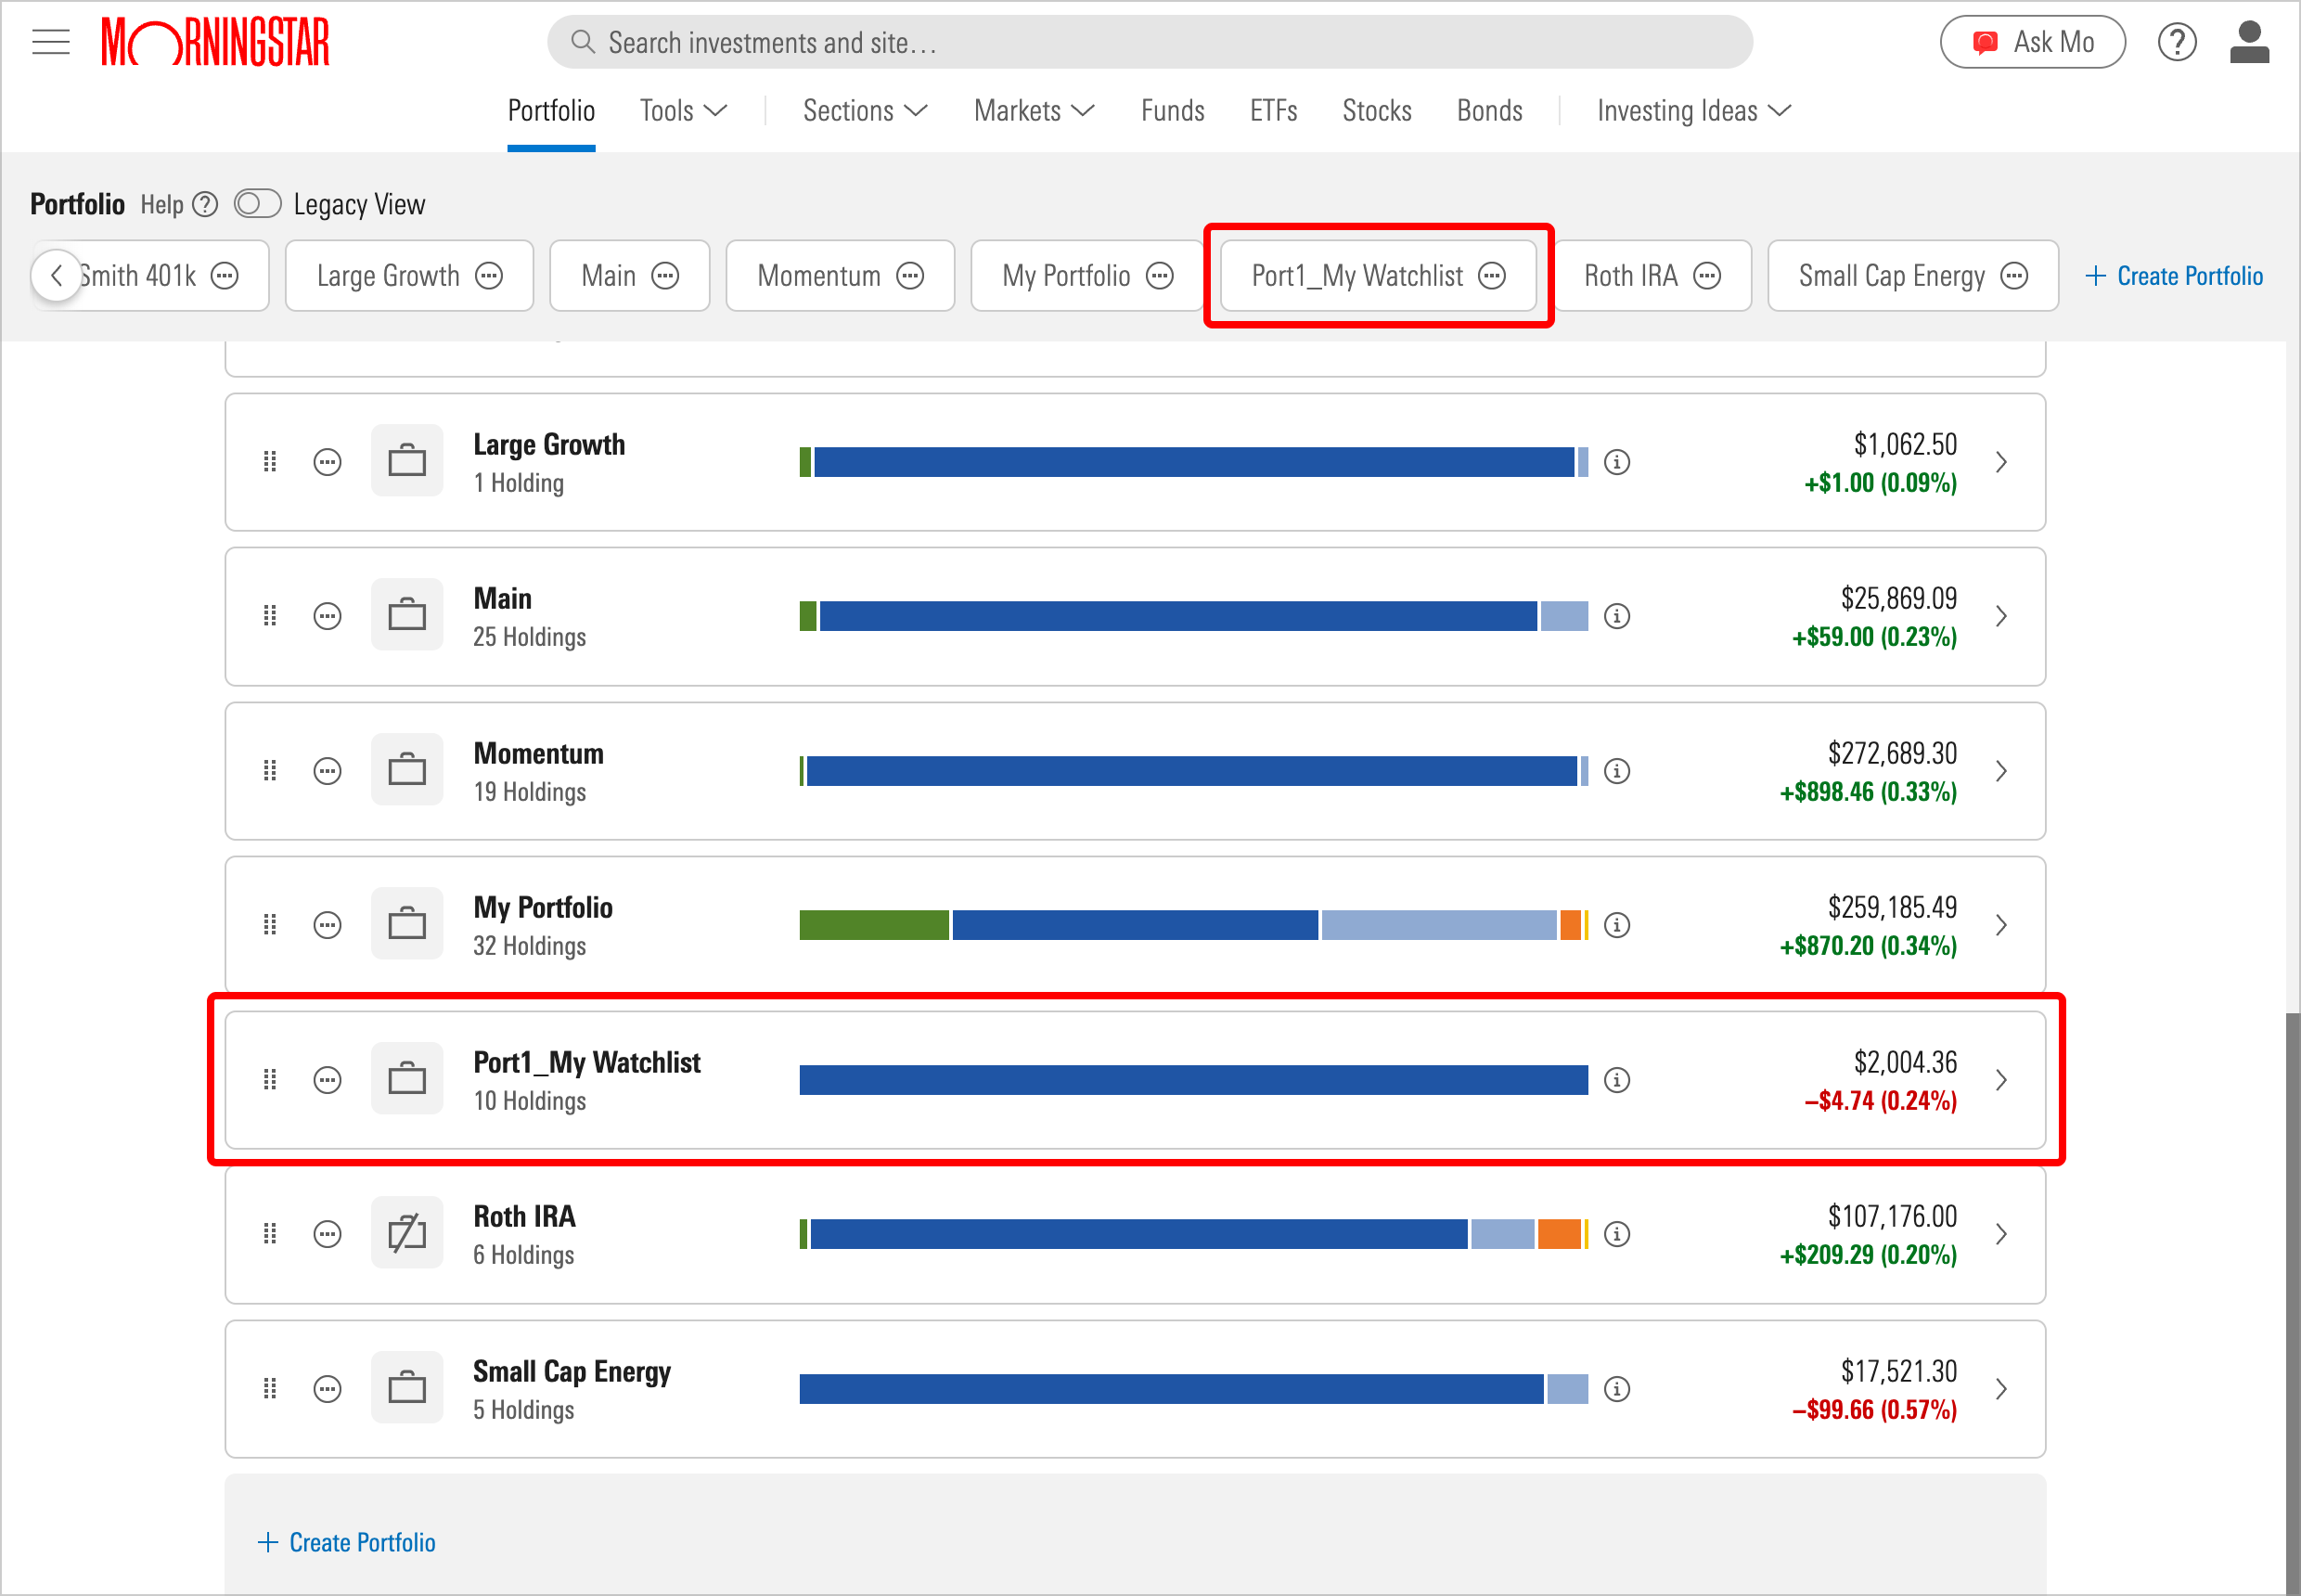Screen dimensions: 2301x1596
Task: Open the help question mark icon in header
Action: click(x=2176, y=42)
